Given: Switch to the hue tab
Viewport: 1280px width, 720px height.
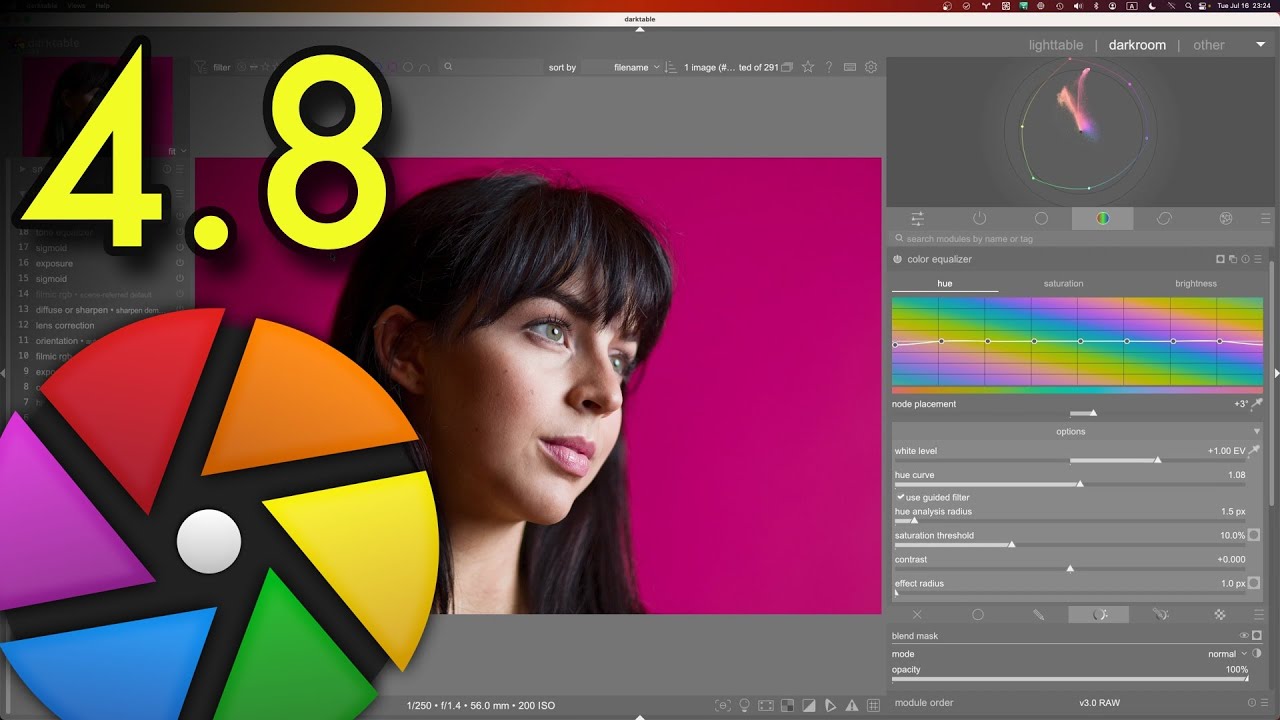Looking at the screenshot, I should click(x=945, y=283).
